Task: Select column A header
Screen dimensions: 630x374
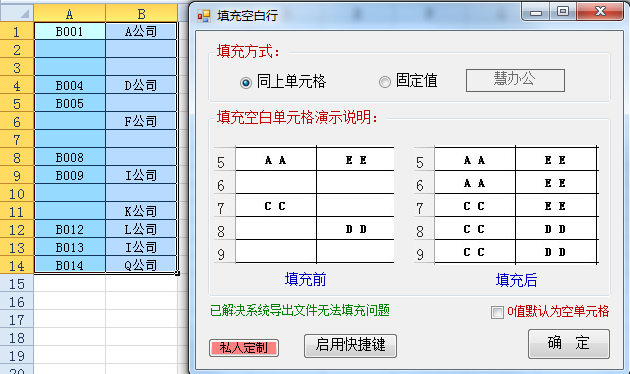Action: 70,14
